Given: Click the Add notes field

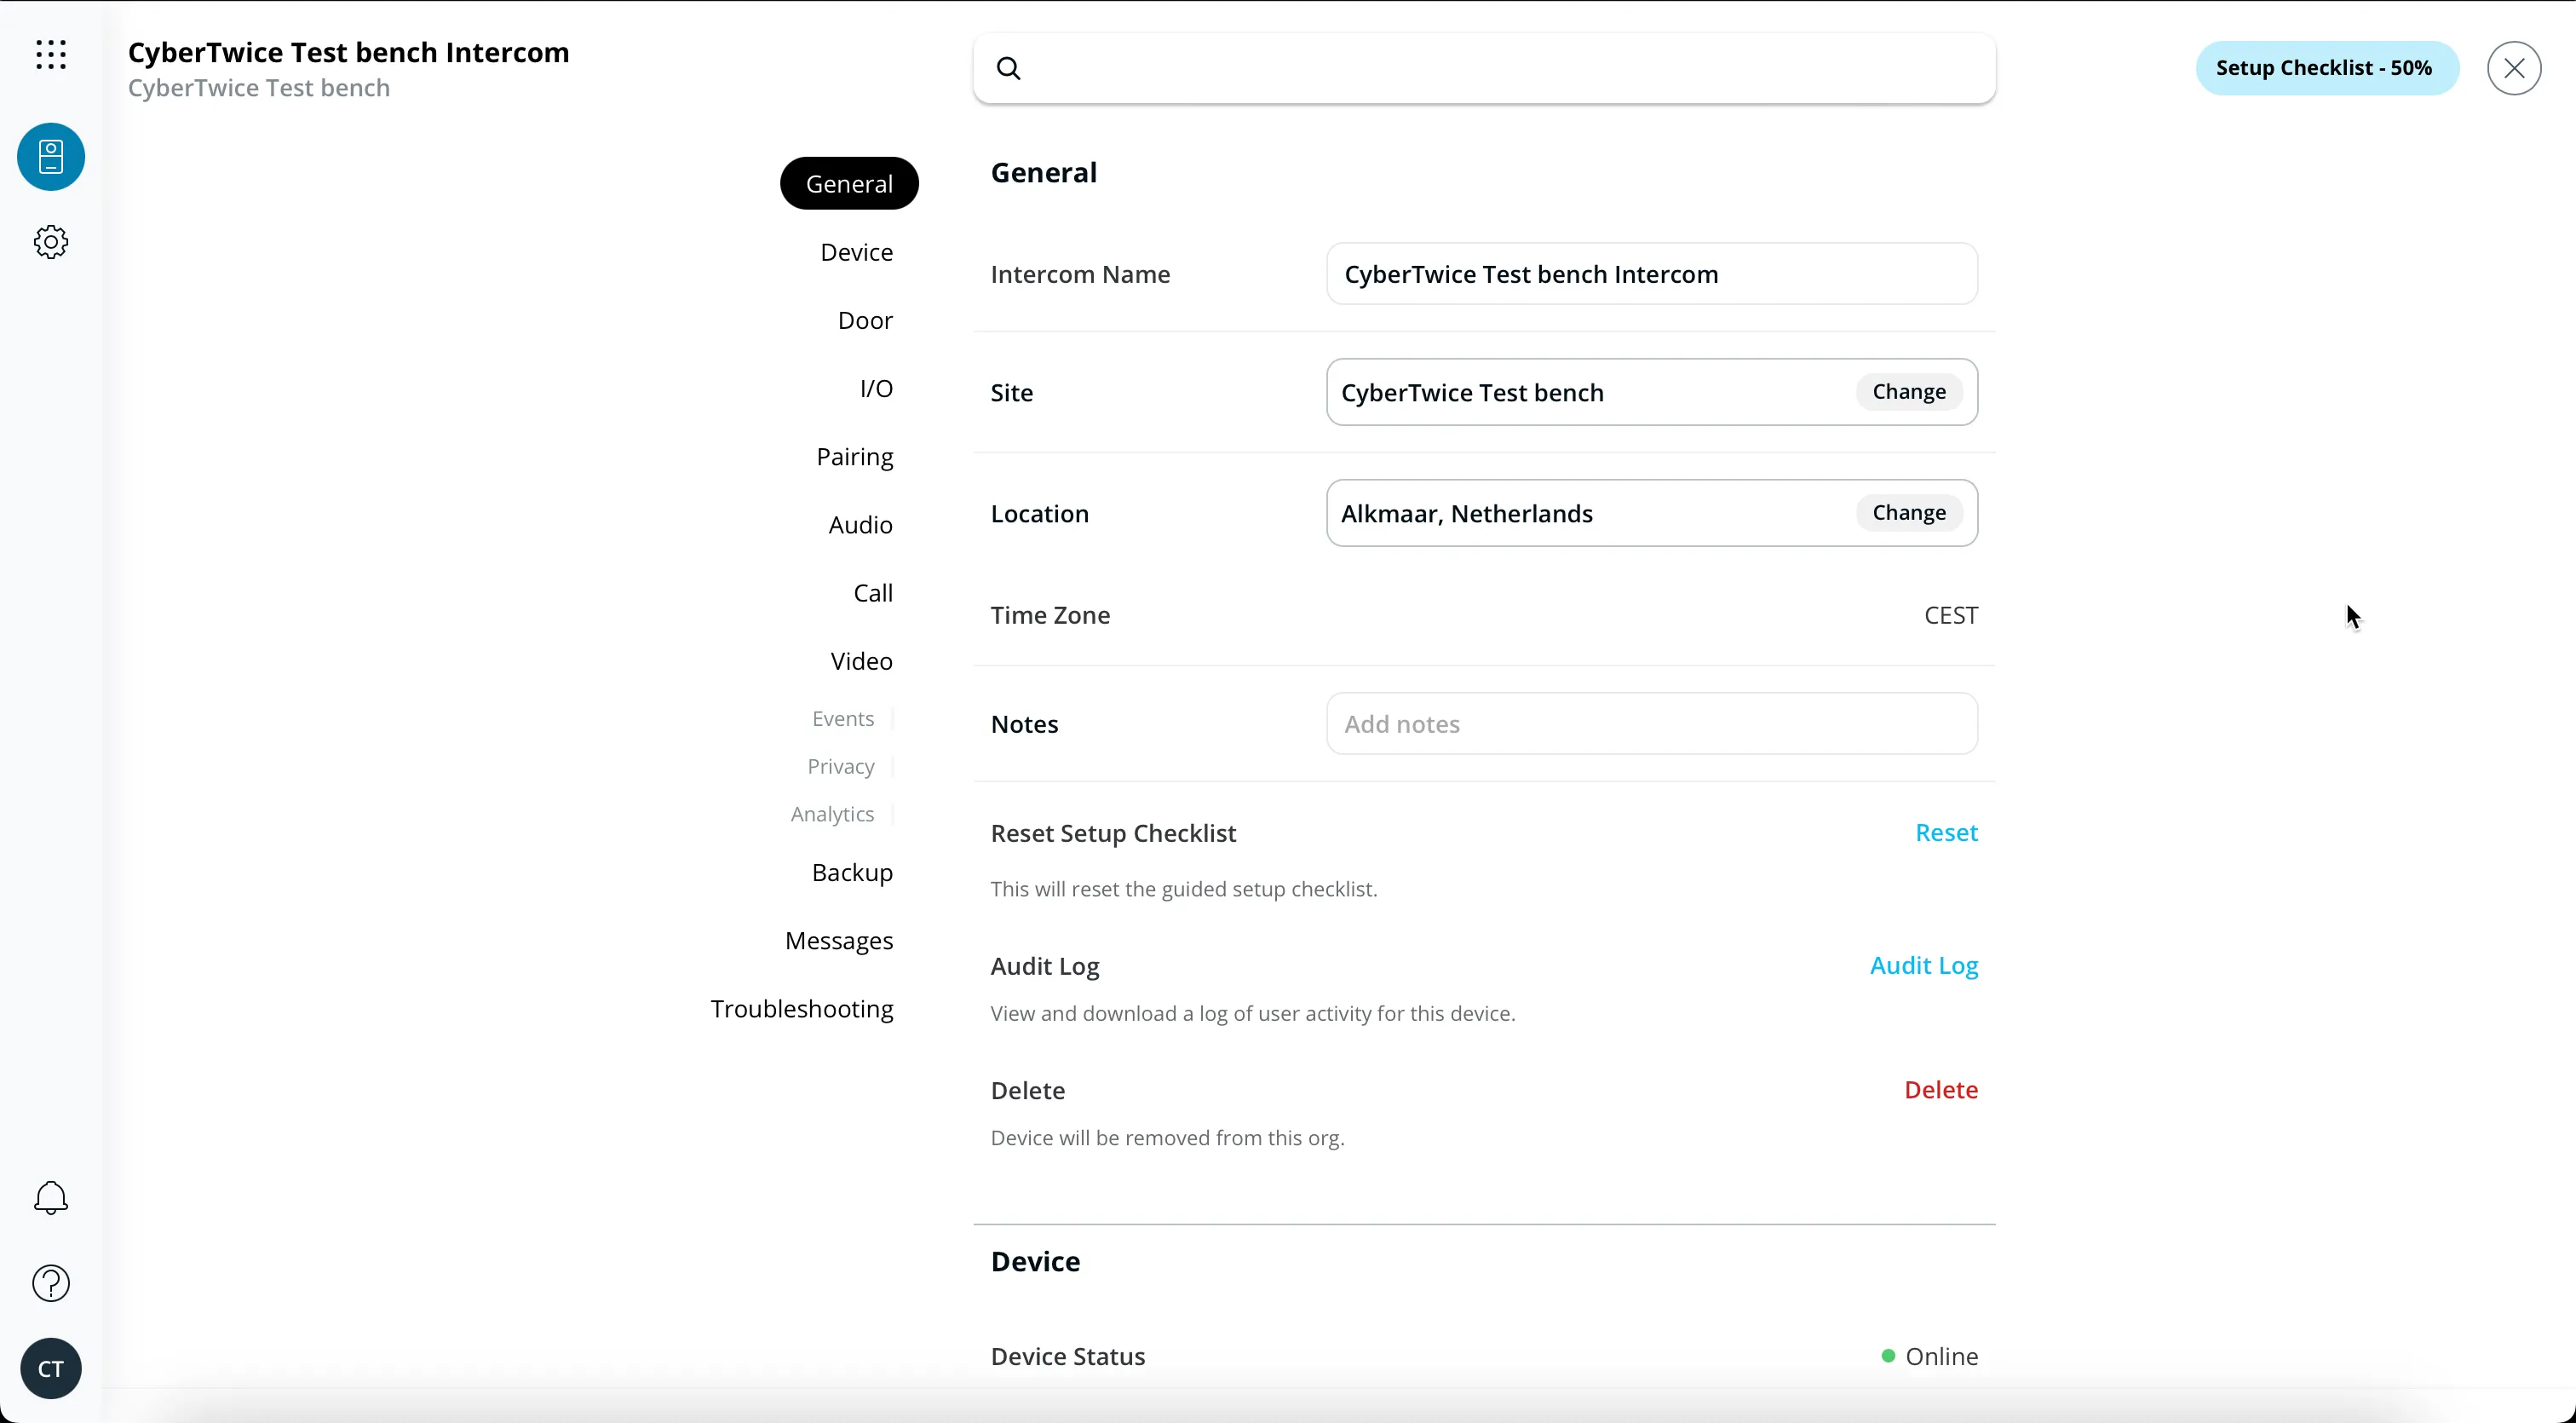Looking at the screenshot, I should (1652, 724).
